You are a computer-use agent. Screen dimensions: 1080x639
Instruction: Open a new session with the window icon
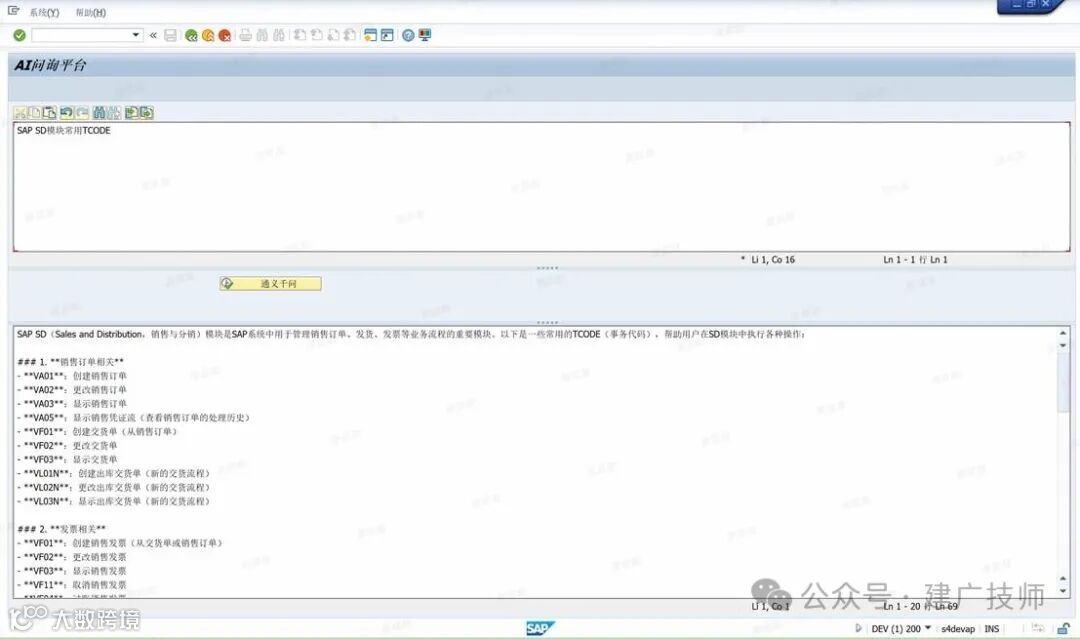click(371, 35)
